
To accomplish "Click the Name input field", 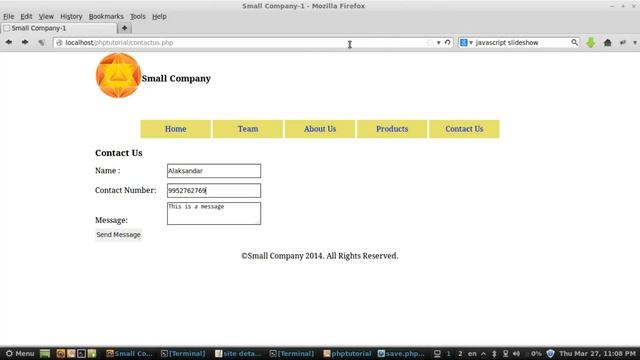I will (x=214, y=171).
